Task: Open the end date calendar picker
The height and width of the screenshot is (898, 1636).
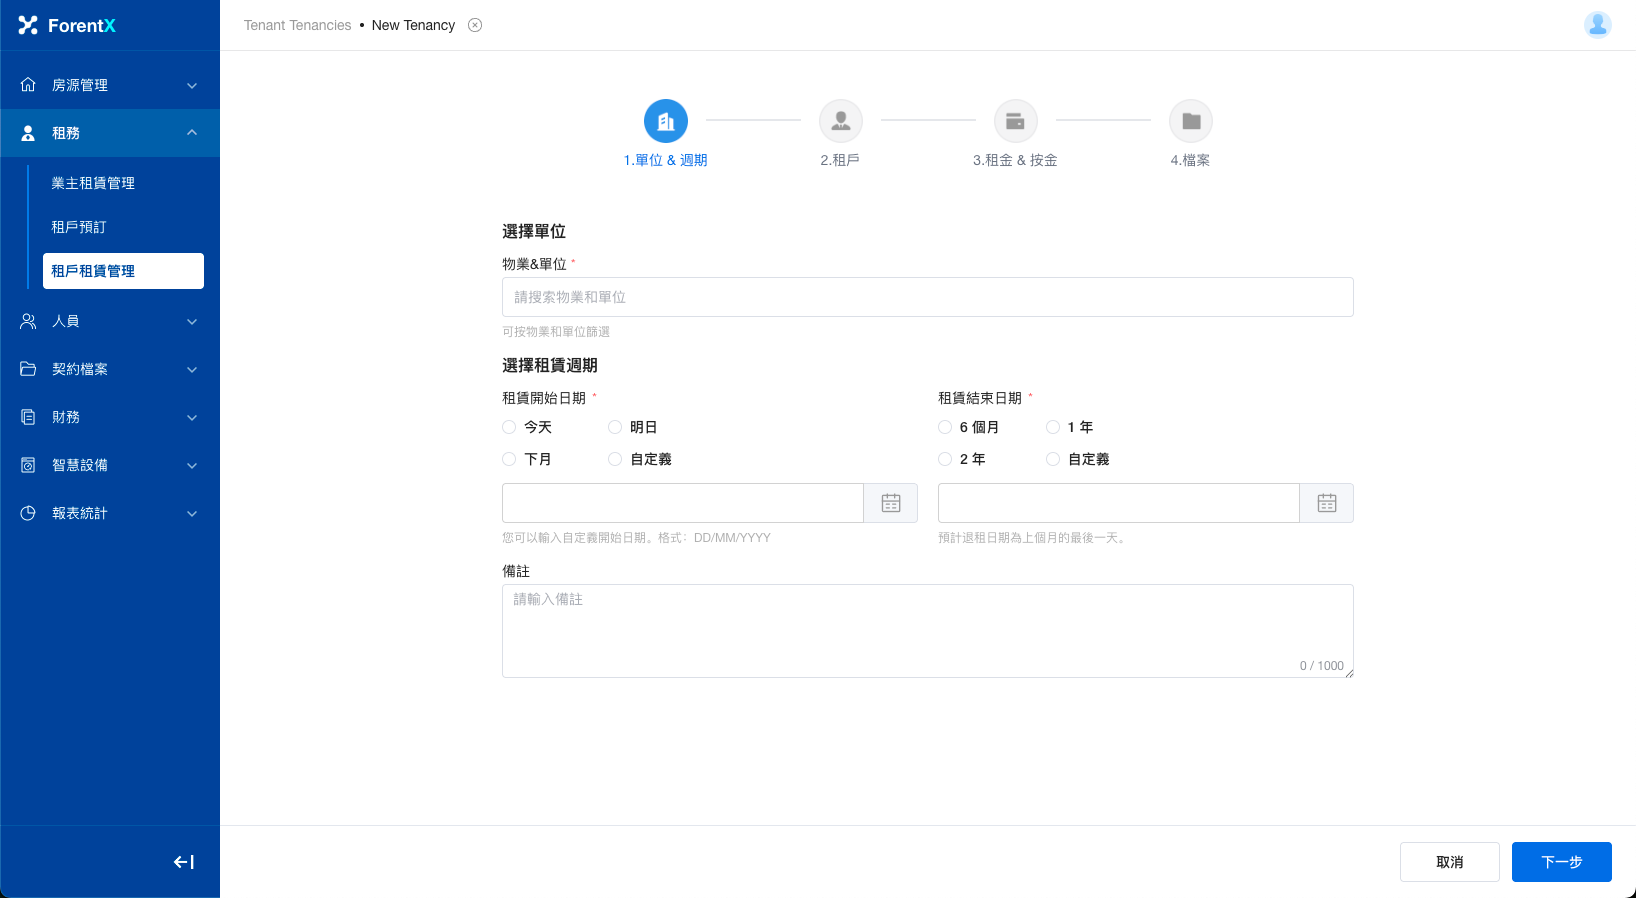Action: 1326,503
